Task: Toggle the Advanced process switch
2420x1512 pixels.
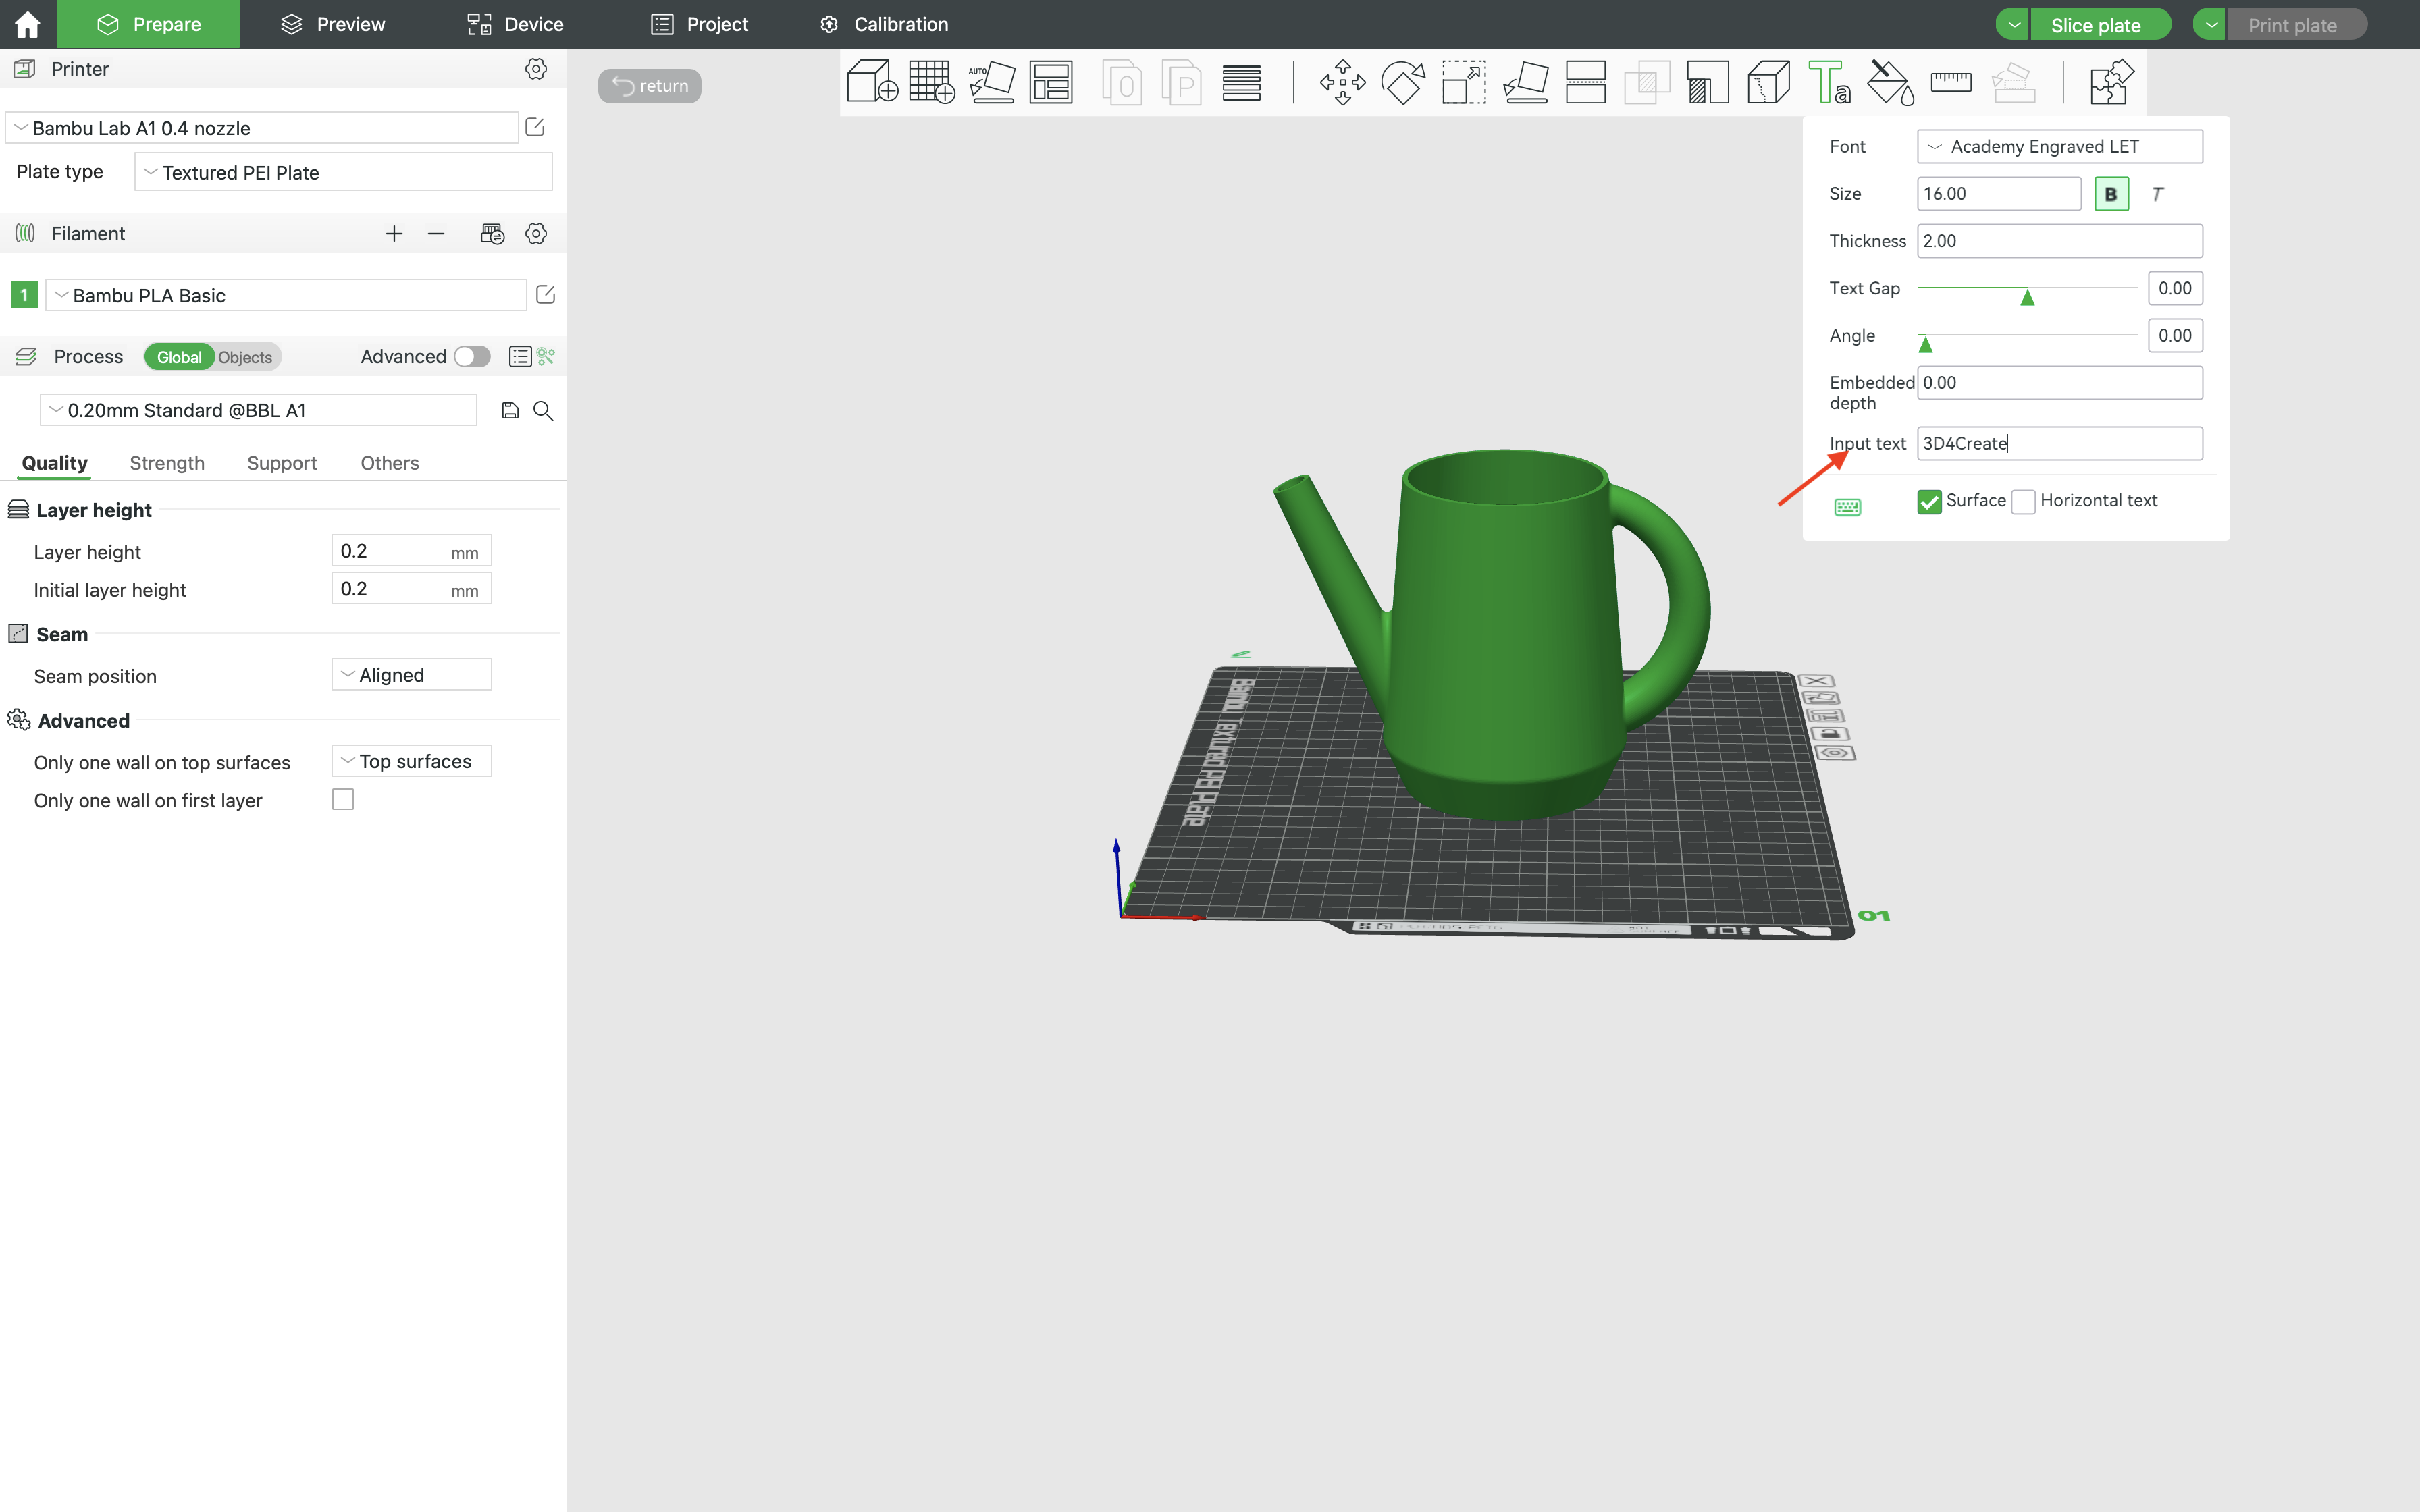Action: [472, 357]
